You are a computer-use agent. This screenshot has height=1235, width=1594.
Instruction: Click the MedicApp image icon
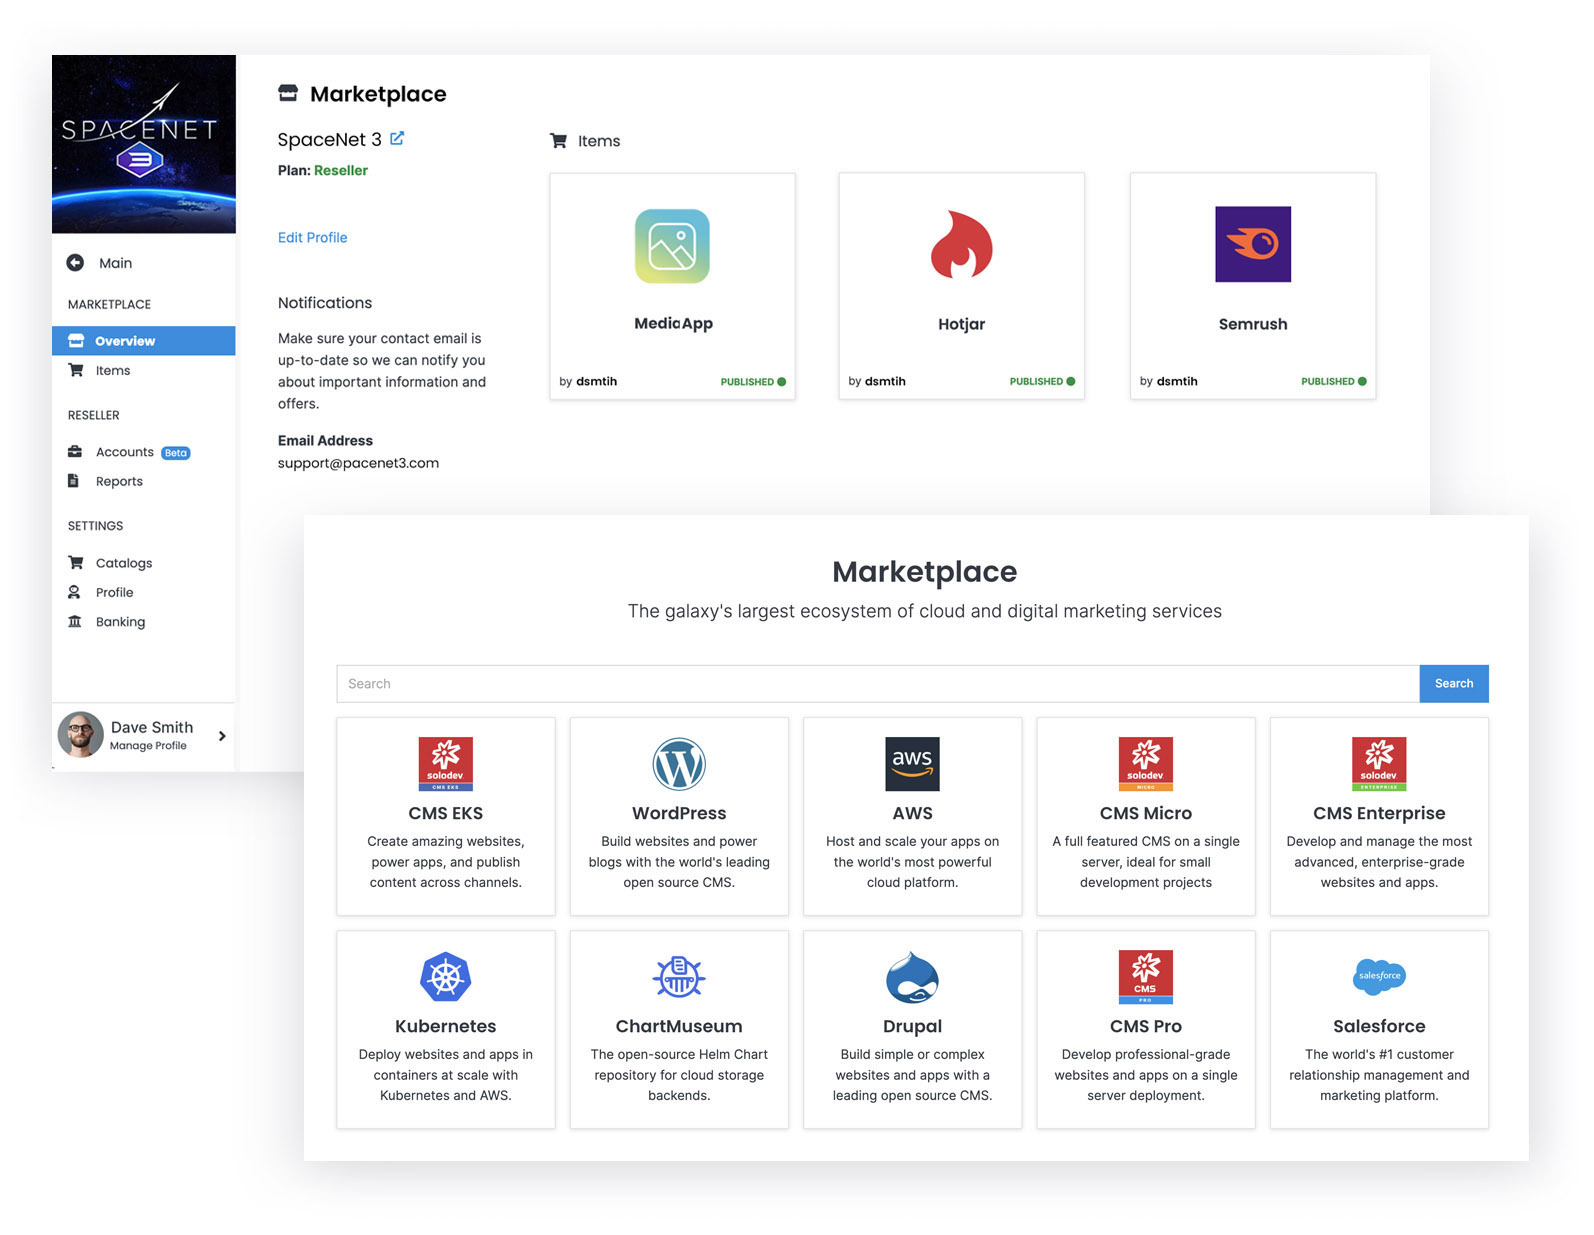(x=672, y=246)
